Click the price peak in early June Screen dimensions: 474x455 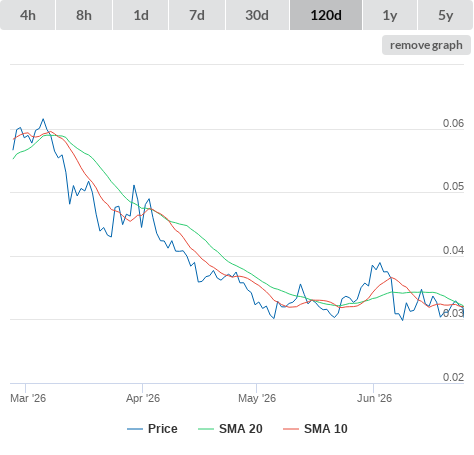380,263
